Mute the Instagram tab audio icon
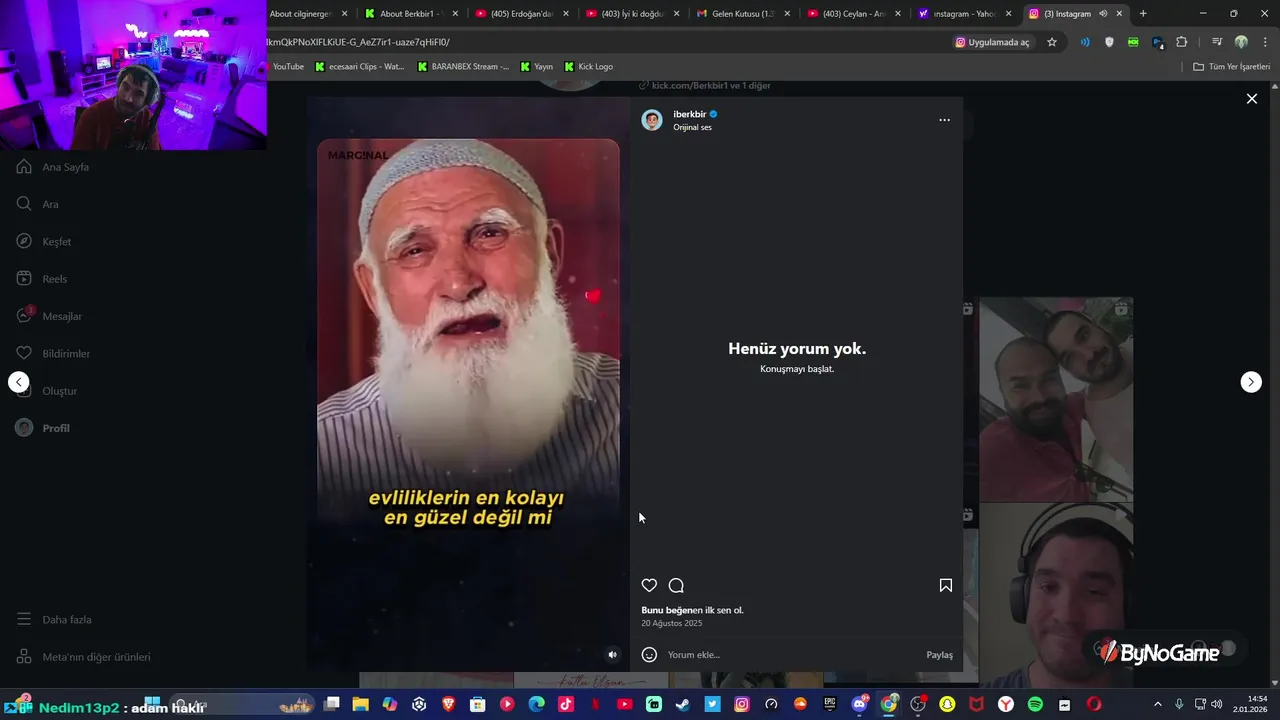This screenshot has height=720, width=1280. point(1103,14)
